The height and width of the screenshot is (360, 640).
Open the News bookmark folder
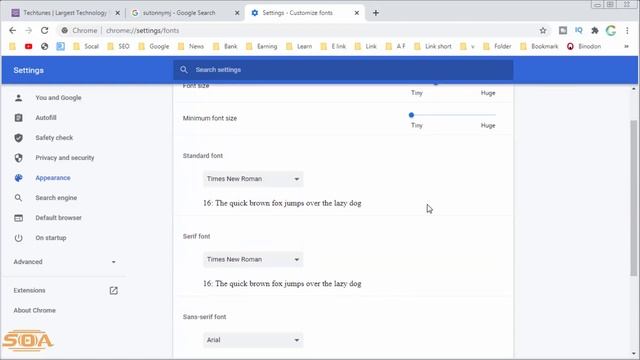[191, 47]
